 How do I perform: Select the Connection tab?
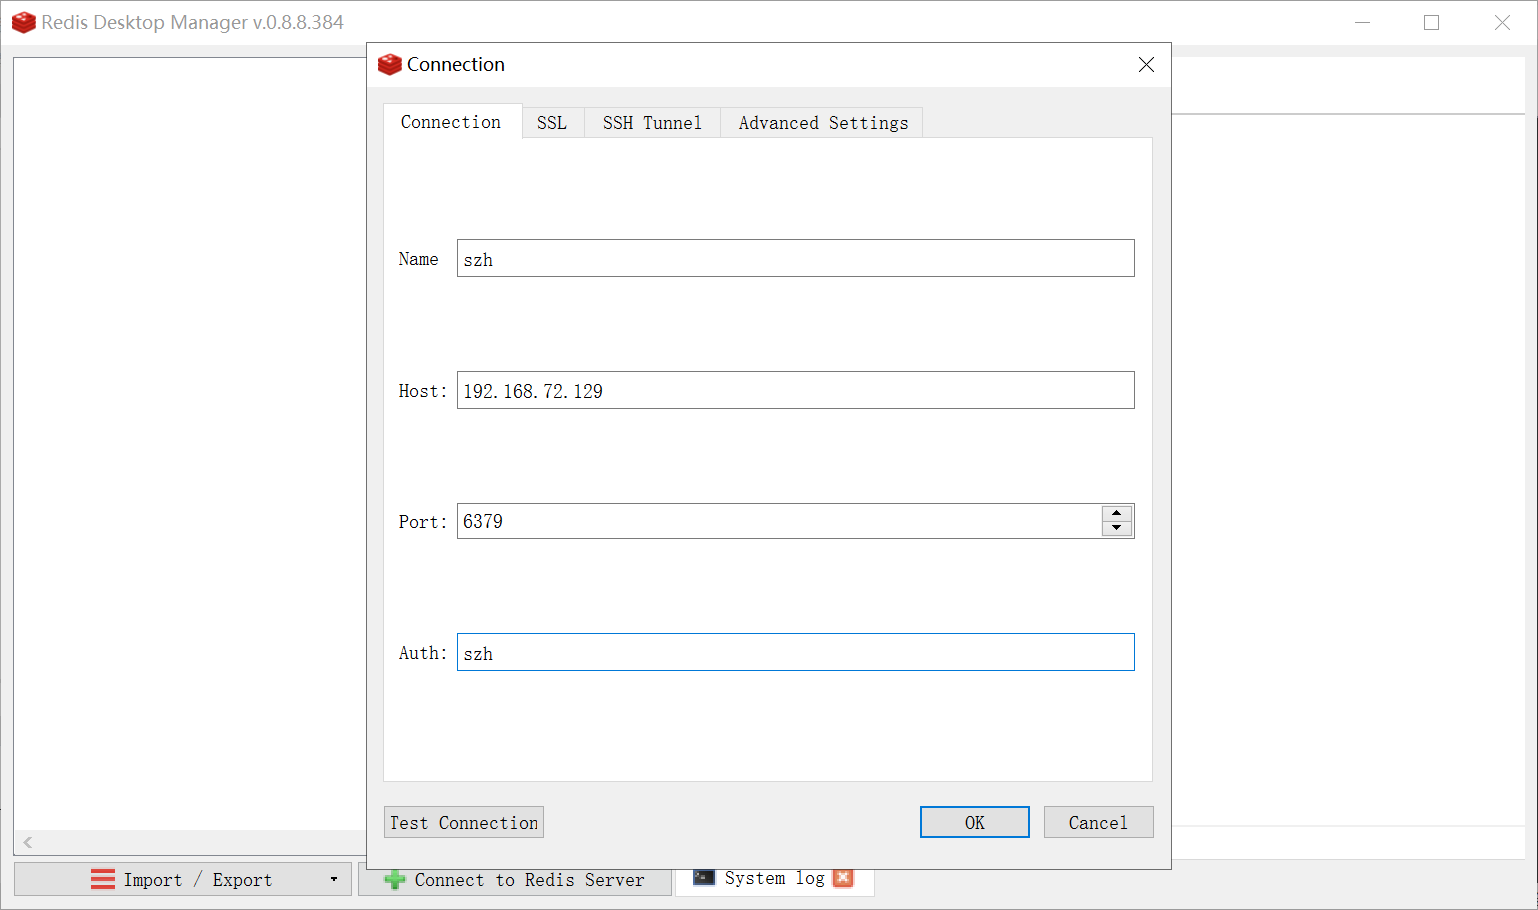[452, 122]
